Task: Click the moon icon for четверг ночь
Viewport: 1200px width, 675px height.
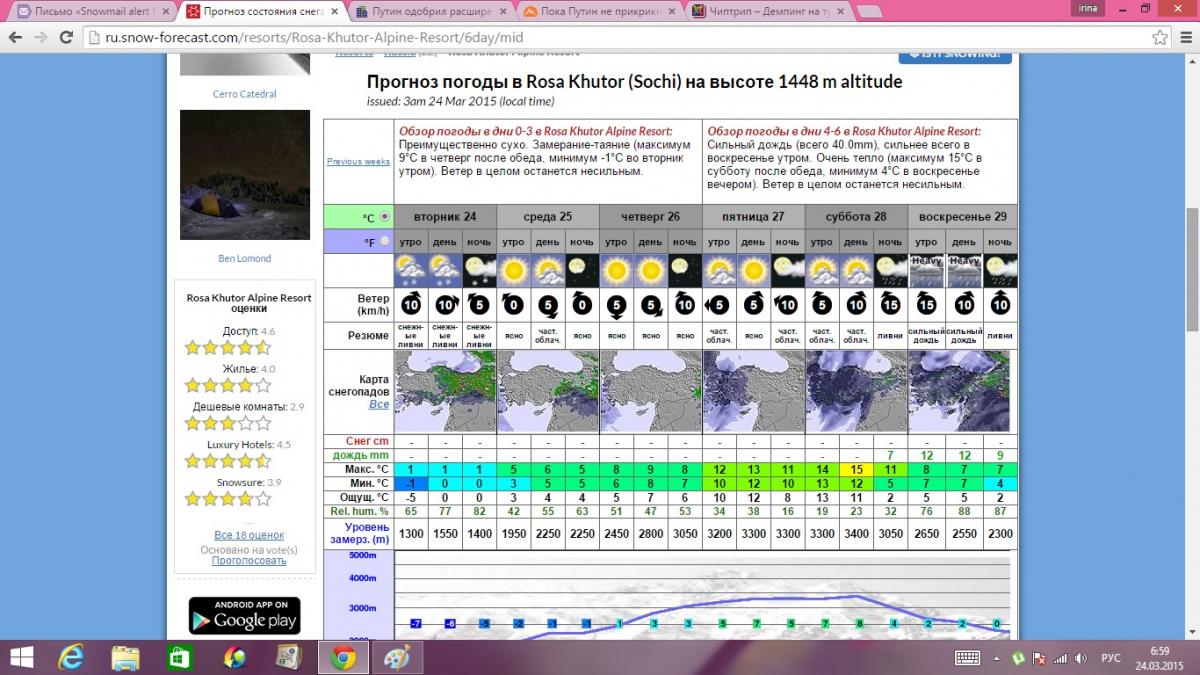Action: [684, 270]
